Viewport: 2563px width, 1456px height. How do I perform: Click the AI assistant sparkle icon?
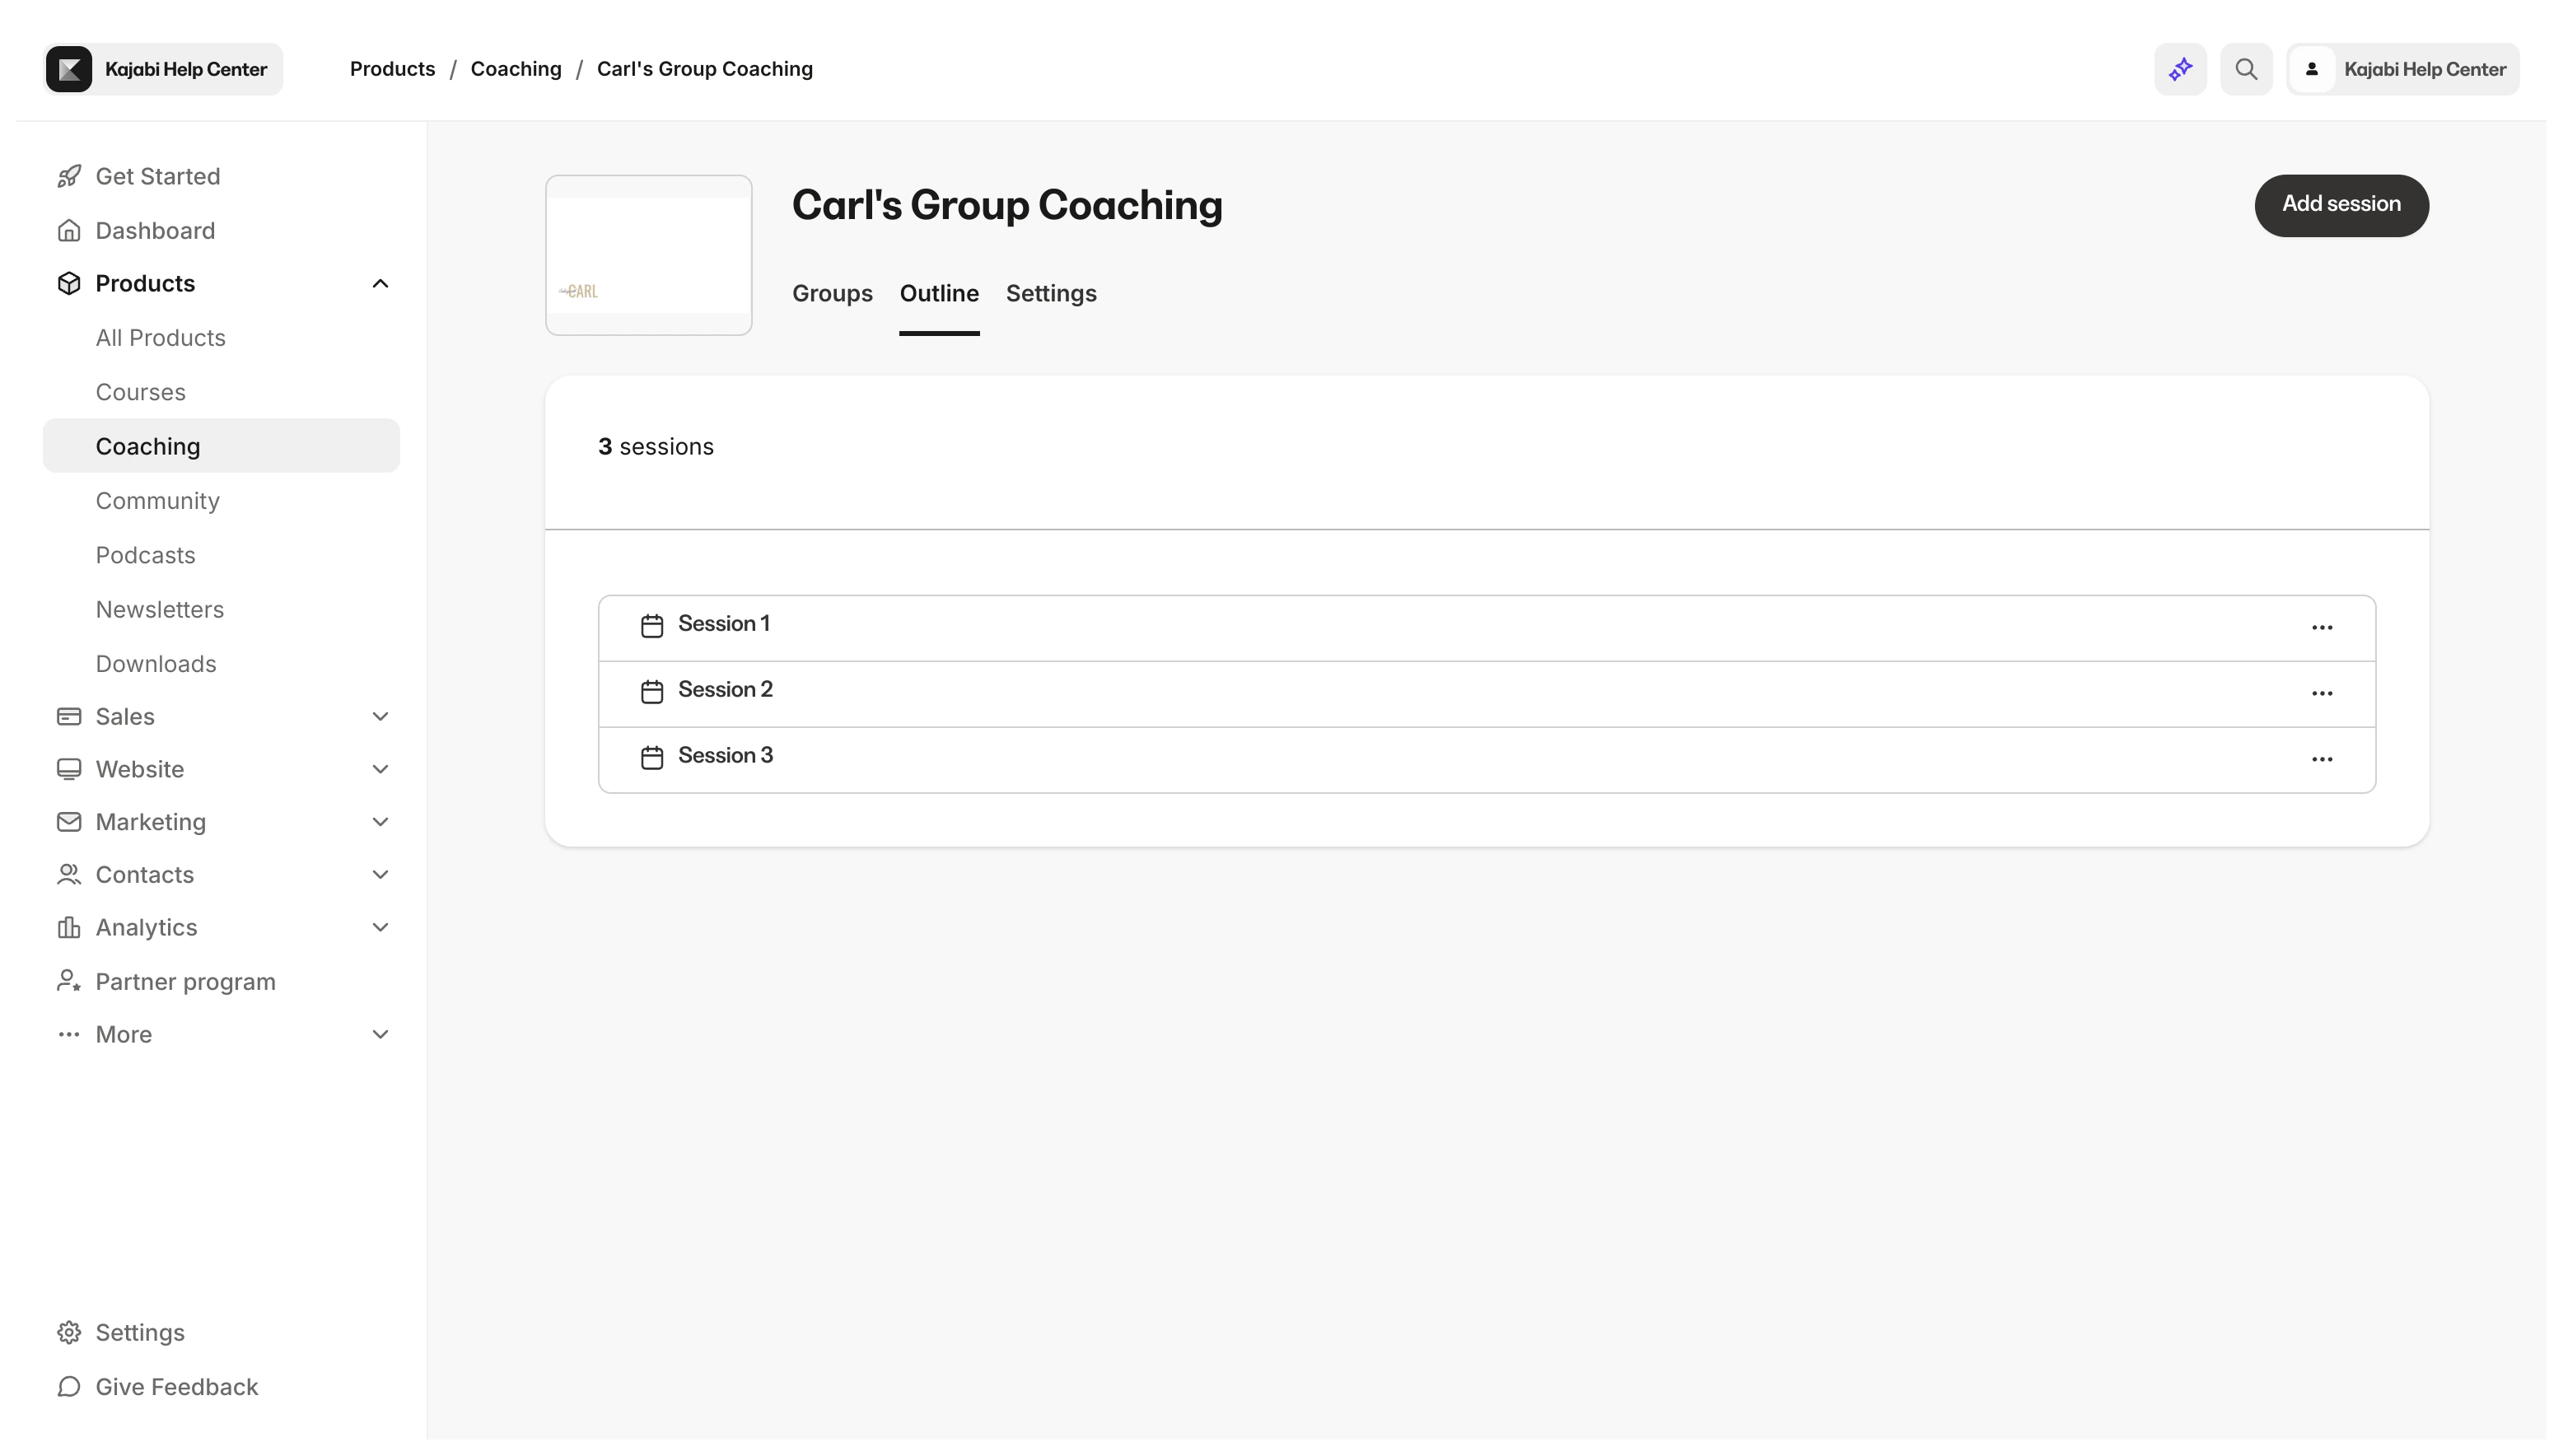coord(2179,68)
